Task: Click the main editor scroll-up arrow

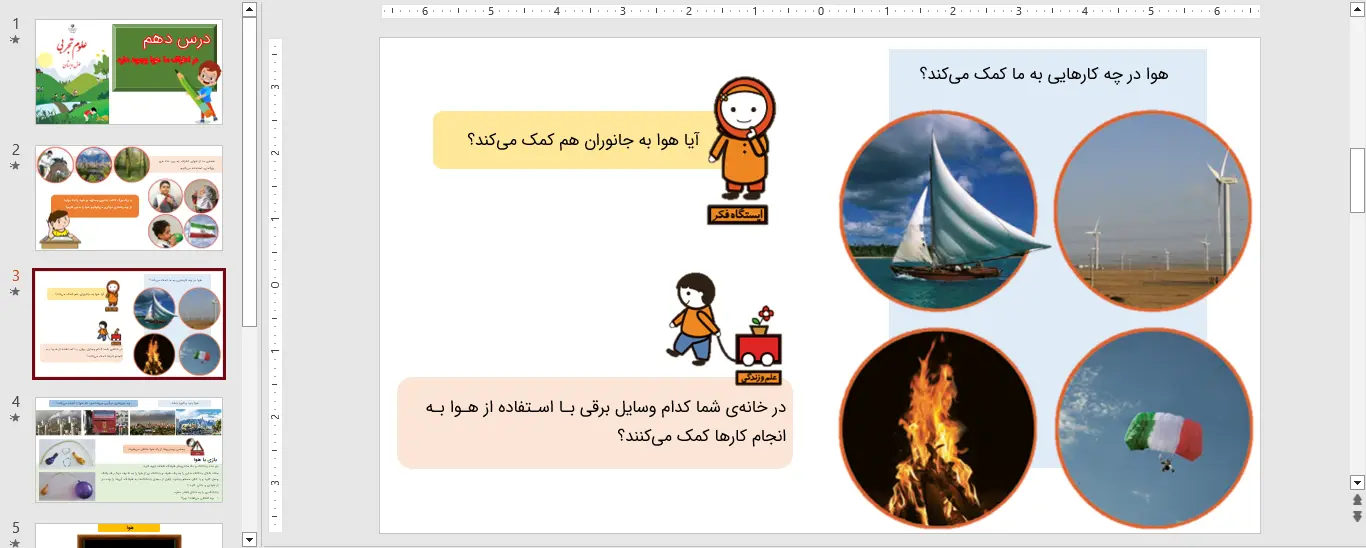Action: (1357, 9)
